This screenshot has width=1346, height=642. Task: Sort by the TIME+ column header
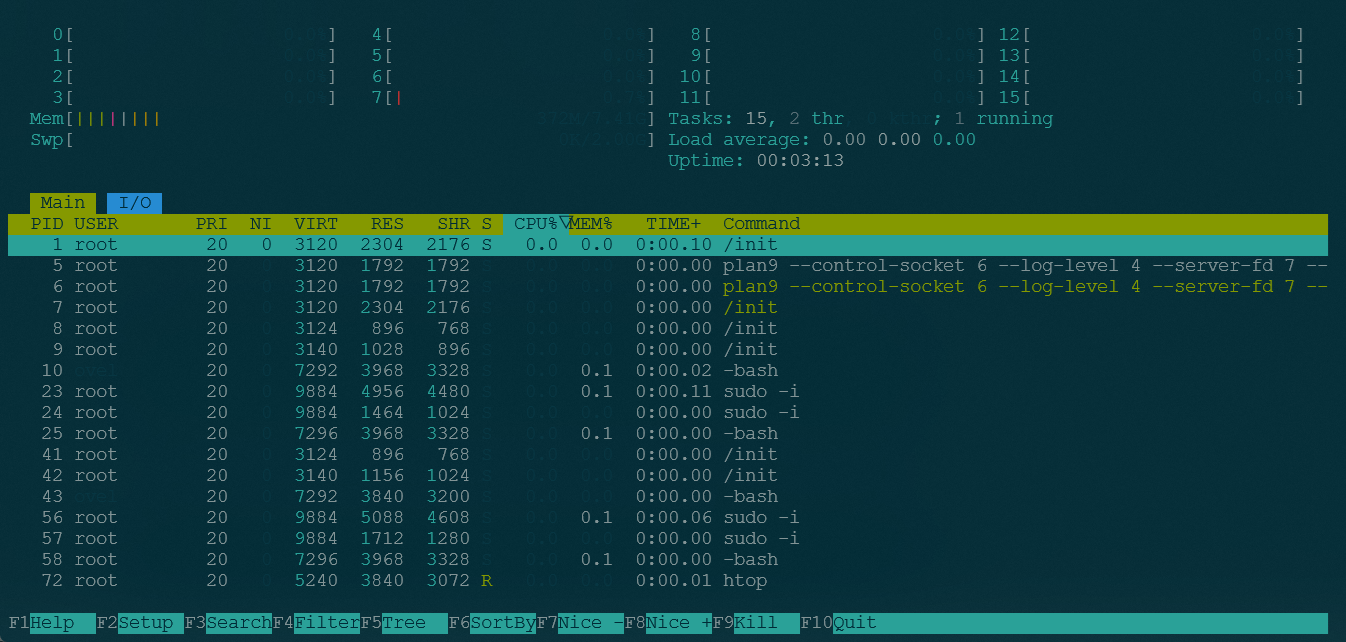coord(673,224)
